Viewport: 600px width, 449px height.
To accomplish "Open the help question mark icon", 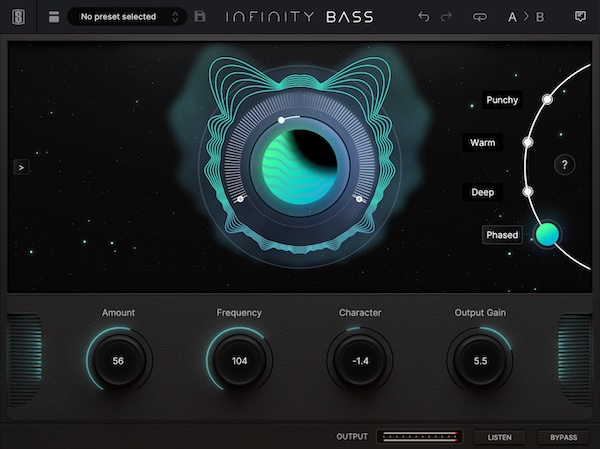I will [x=564, y=165].
